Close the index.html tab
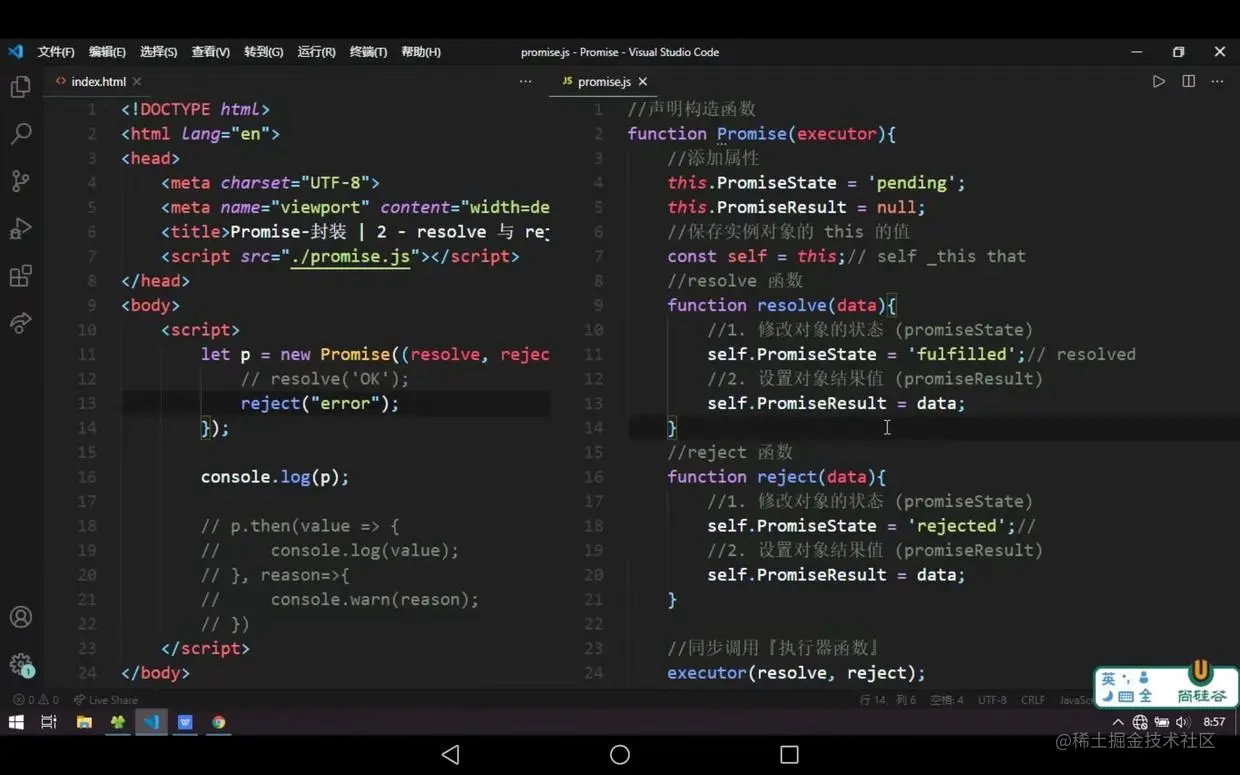This screenshot has height=775, width=1240. coord(137,81)
